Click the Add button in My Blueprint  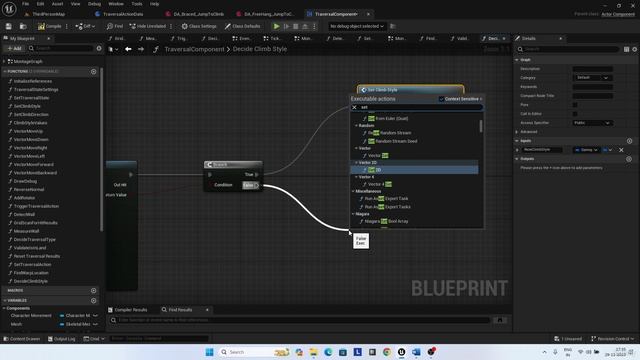pos(14,48)
